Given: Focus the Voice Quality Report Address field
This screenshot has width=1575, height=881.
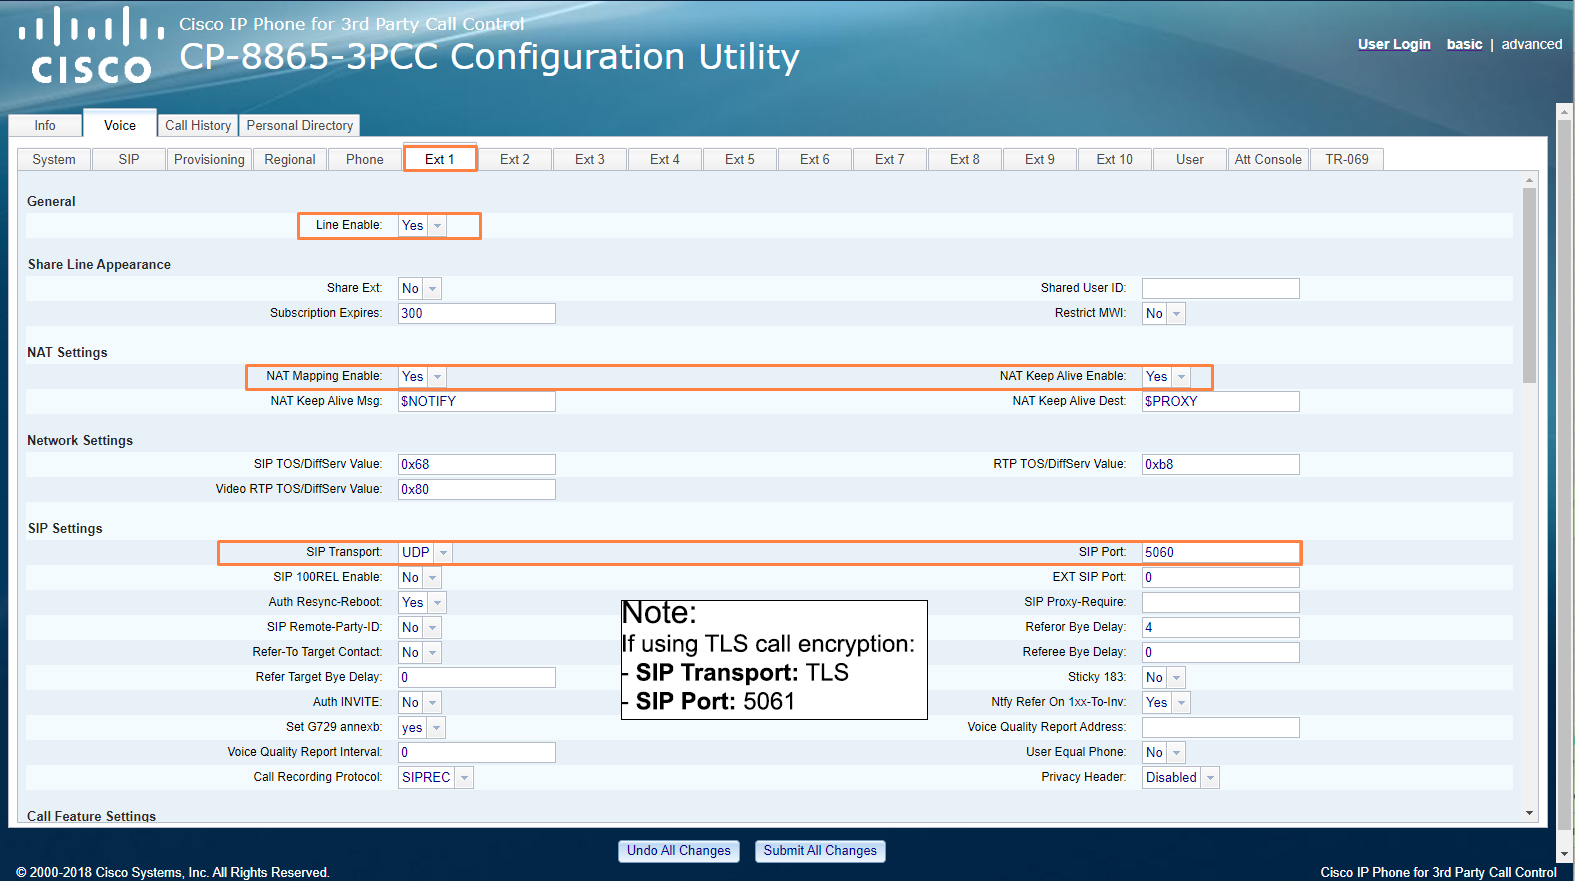Looking at the screenshot, I should tap(1221, 728).
